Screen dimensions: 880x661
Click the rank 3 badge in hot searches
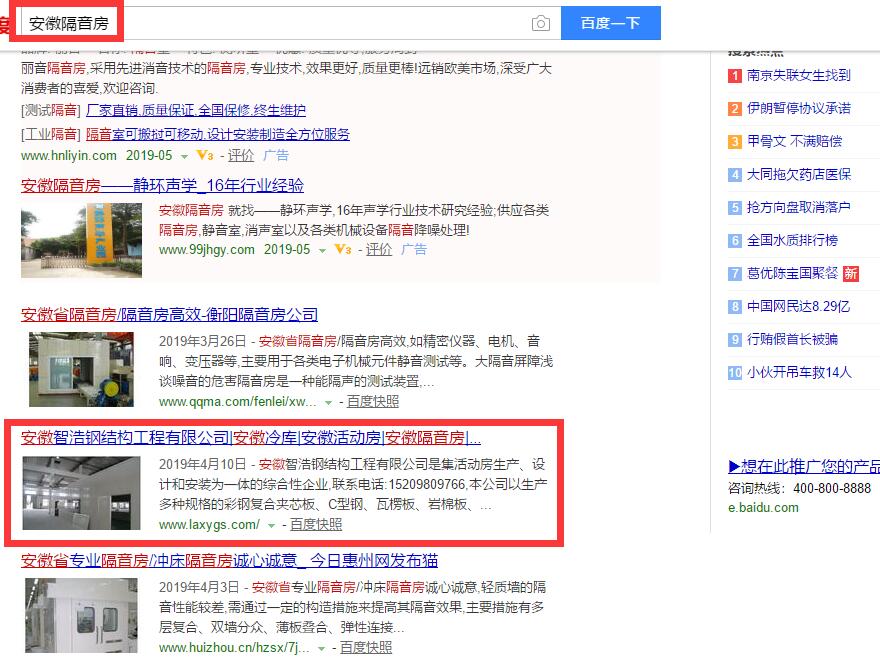tap(735, 142)
